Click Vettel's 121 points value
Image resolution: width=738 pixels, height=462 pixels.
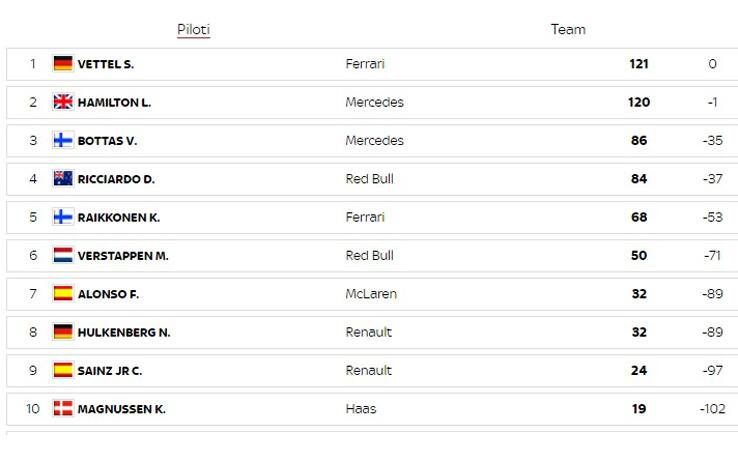coord(639,64)
